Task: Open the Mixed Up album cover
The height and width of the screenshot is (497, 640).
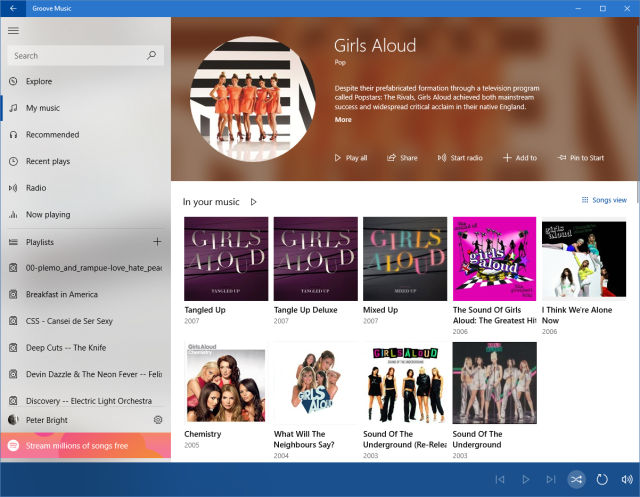Action: [x=405, y=259]
